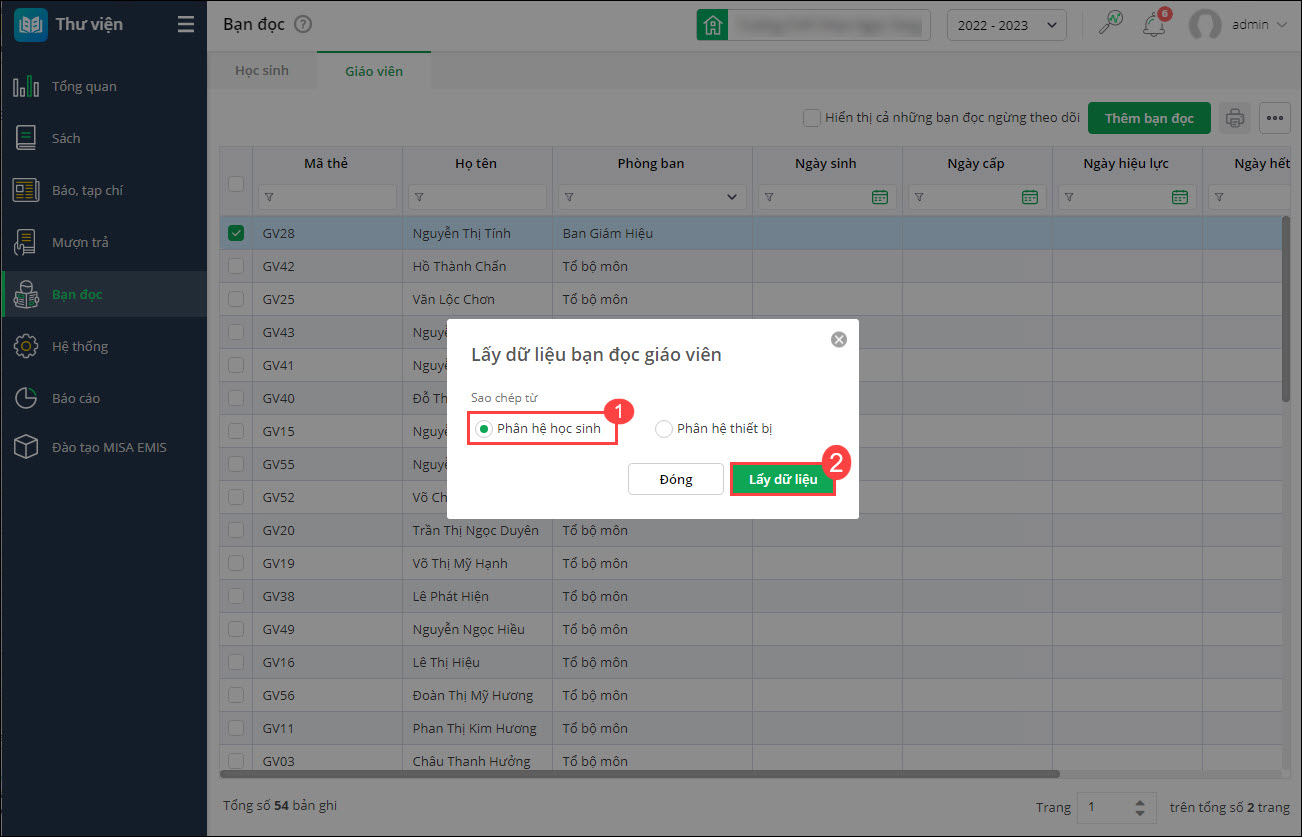Screen dimensions: 1302x837
Task: Click the Thư viện book logo
Action: [30, 25]
